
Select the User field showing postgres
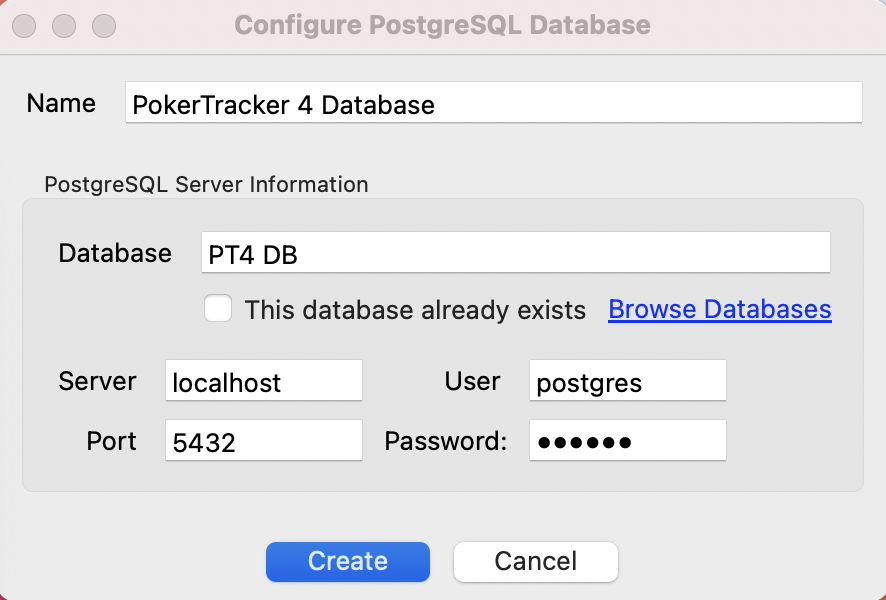tap(627, 382)
